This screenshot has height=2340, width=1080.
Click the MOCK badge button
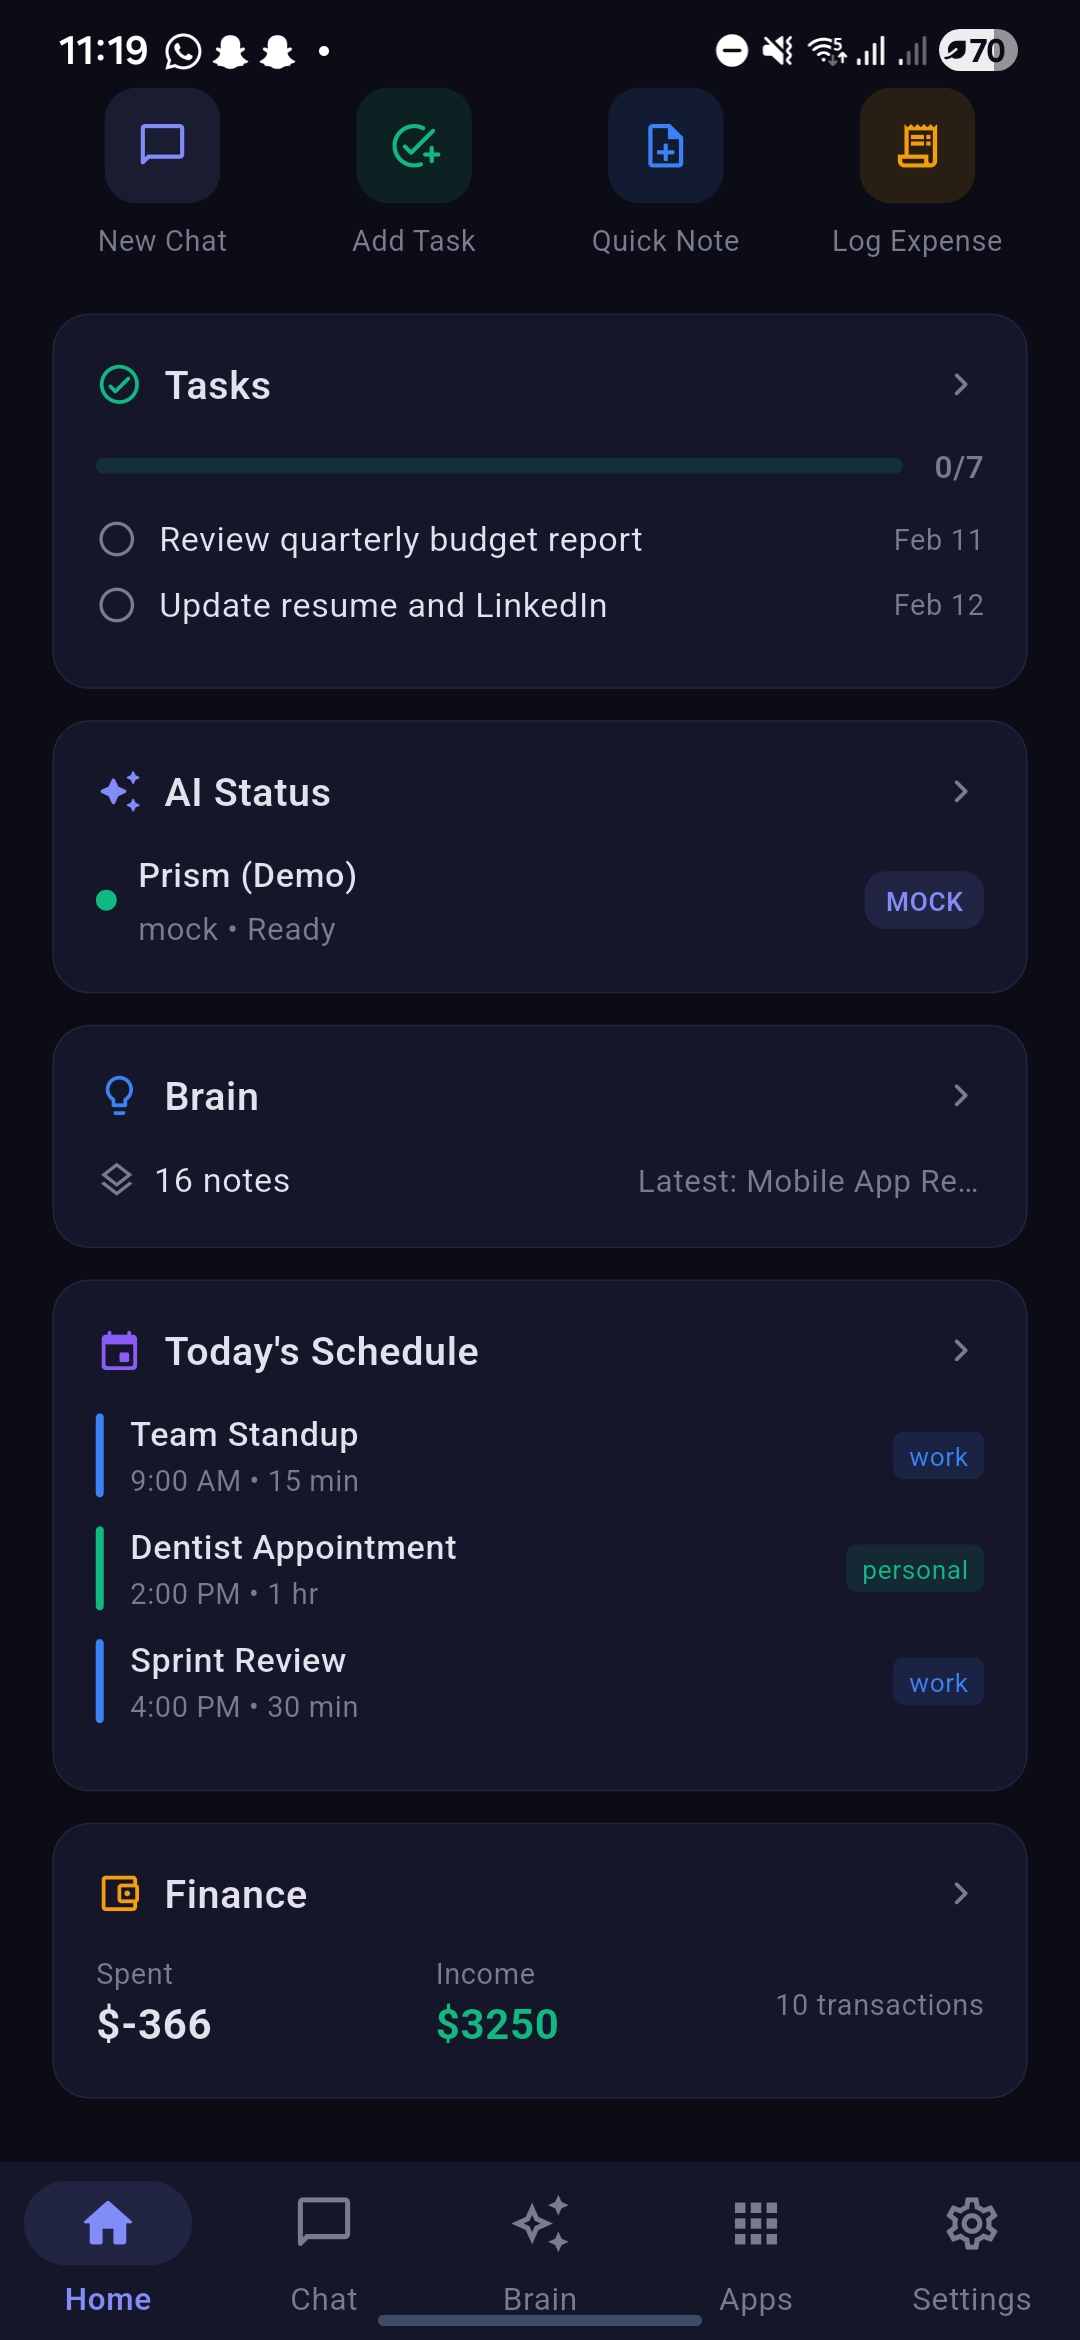(924, 901)
